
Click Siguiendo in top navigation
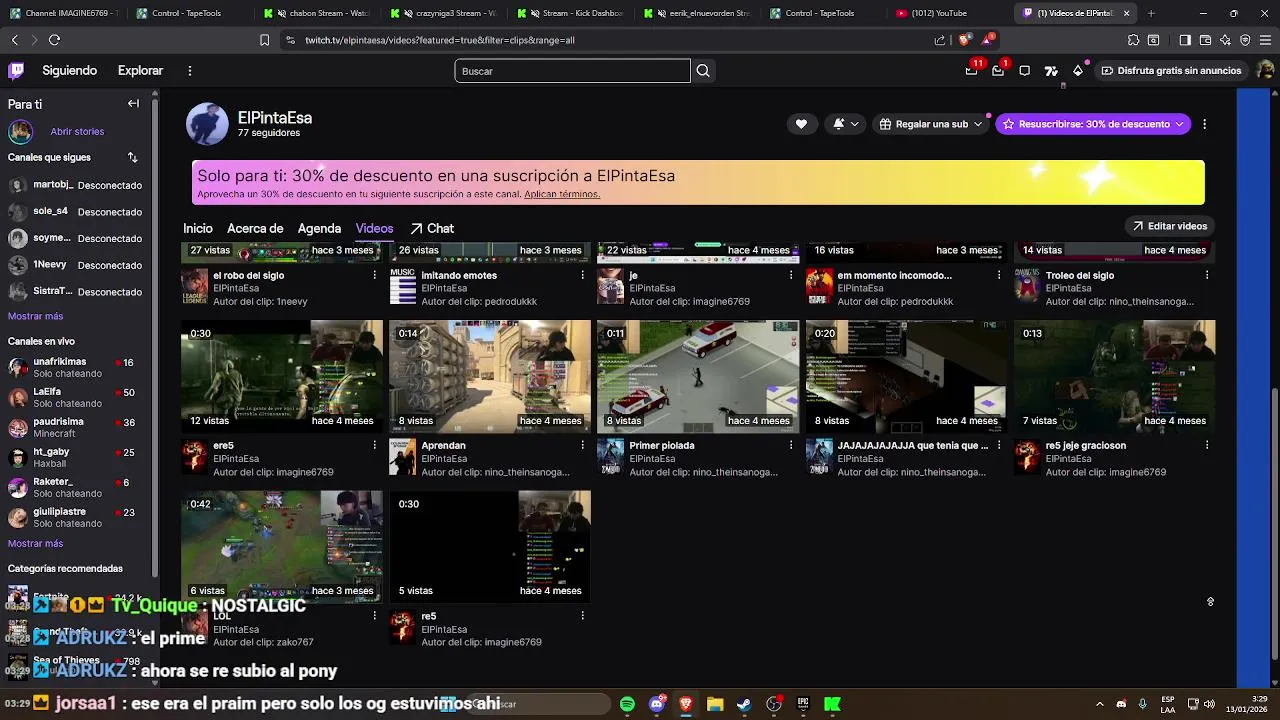[70, 71]
